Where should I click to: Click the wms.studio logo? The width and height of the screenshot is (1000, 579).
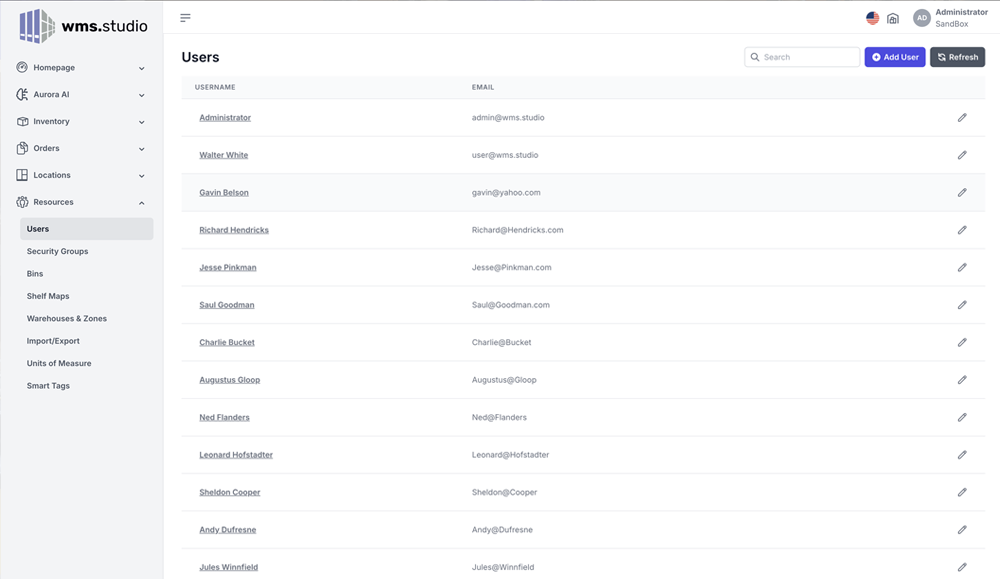tap(83, 26)
